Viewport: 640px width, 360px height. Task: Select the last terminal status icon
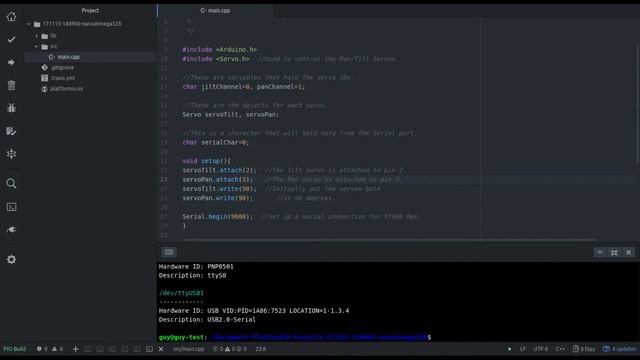pos(149,349)
